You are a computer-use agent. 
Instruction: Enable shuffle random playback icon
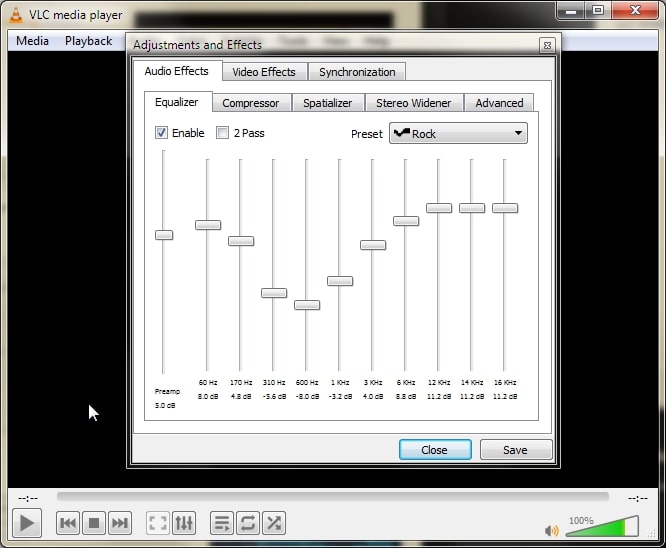point(274,523)
